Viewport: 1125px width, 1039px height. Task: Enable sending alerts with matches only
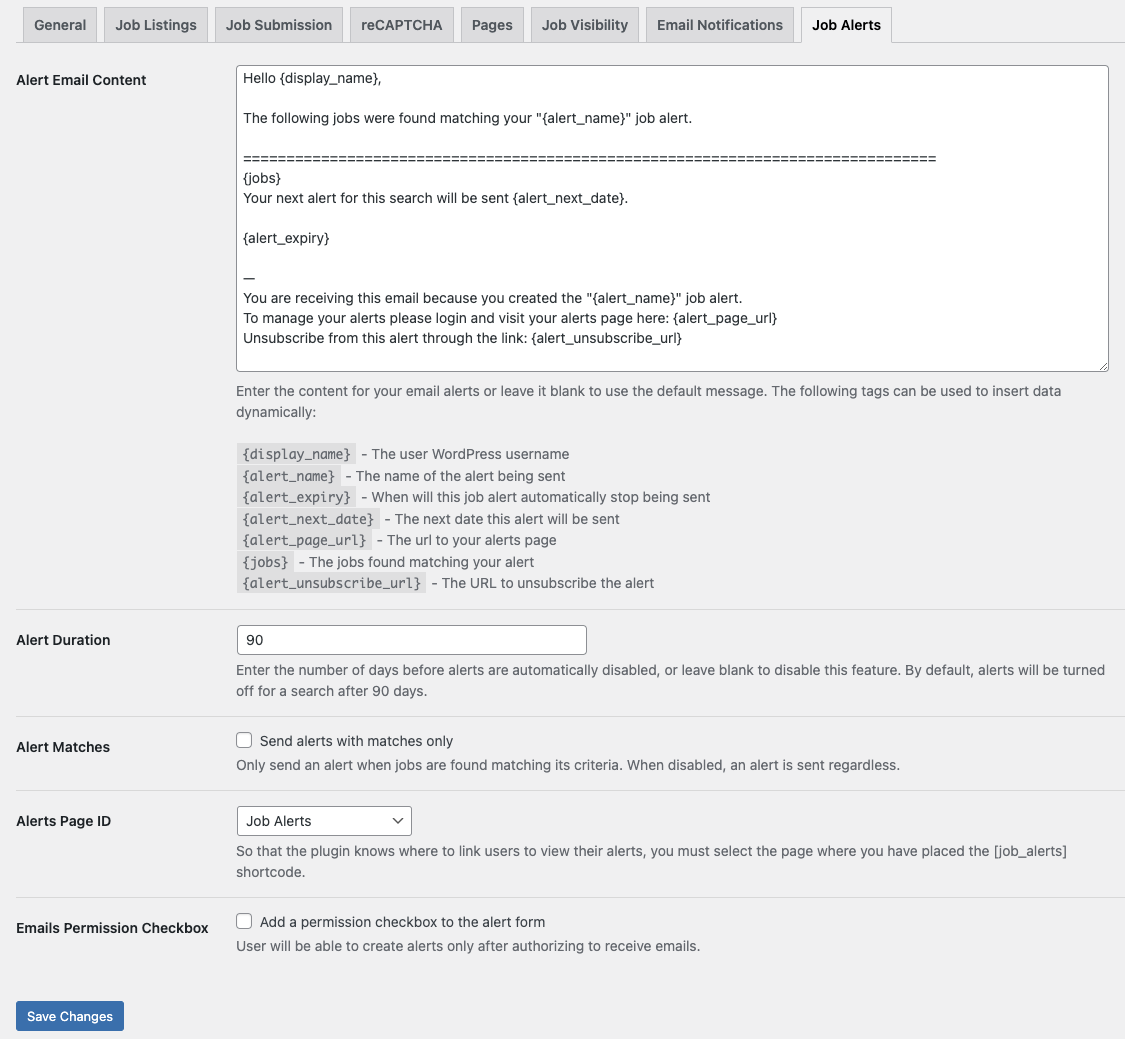(x=244, y=740)
